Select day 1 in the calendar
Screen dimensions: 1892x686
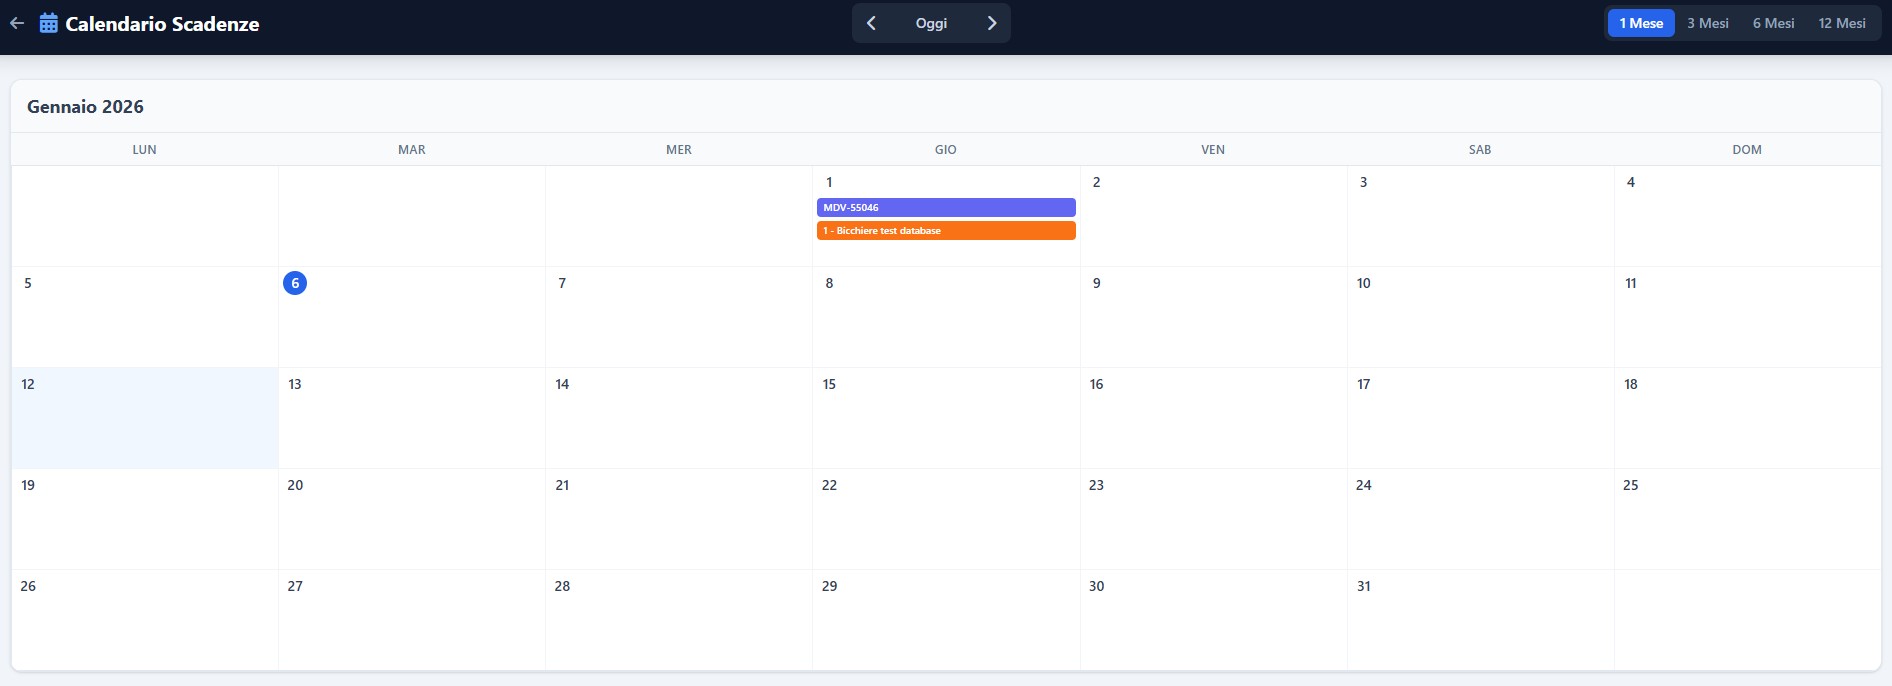[x=829, y=182]
